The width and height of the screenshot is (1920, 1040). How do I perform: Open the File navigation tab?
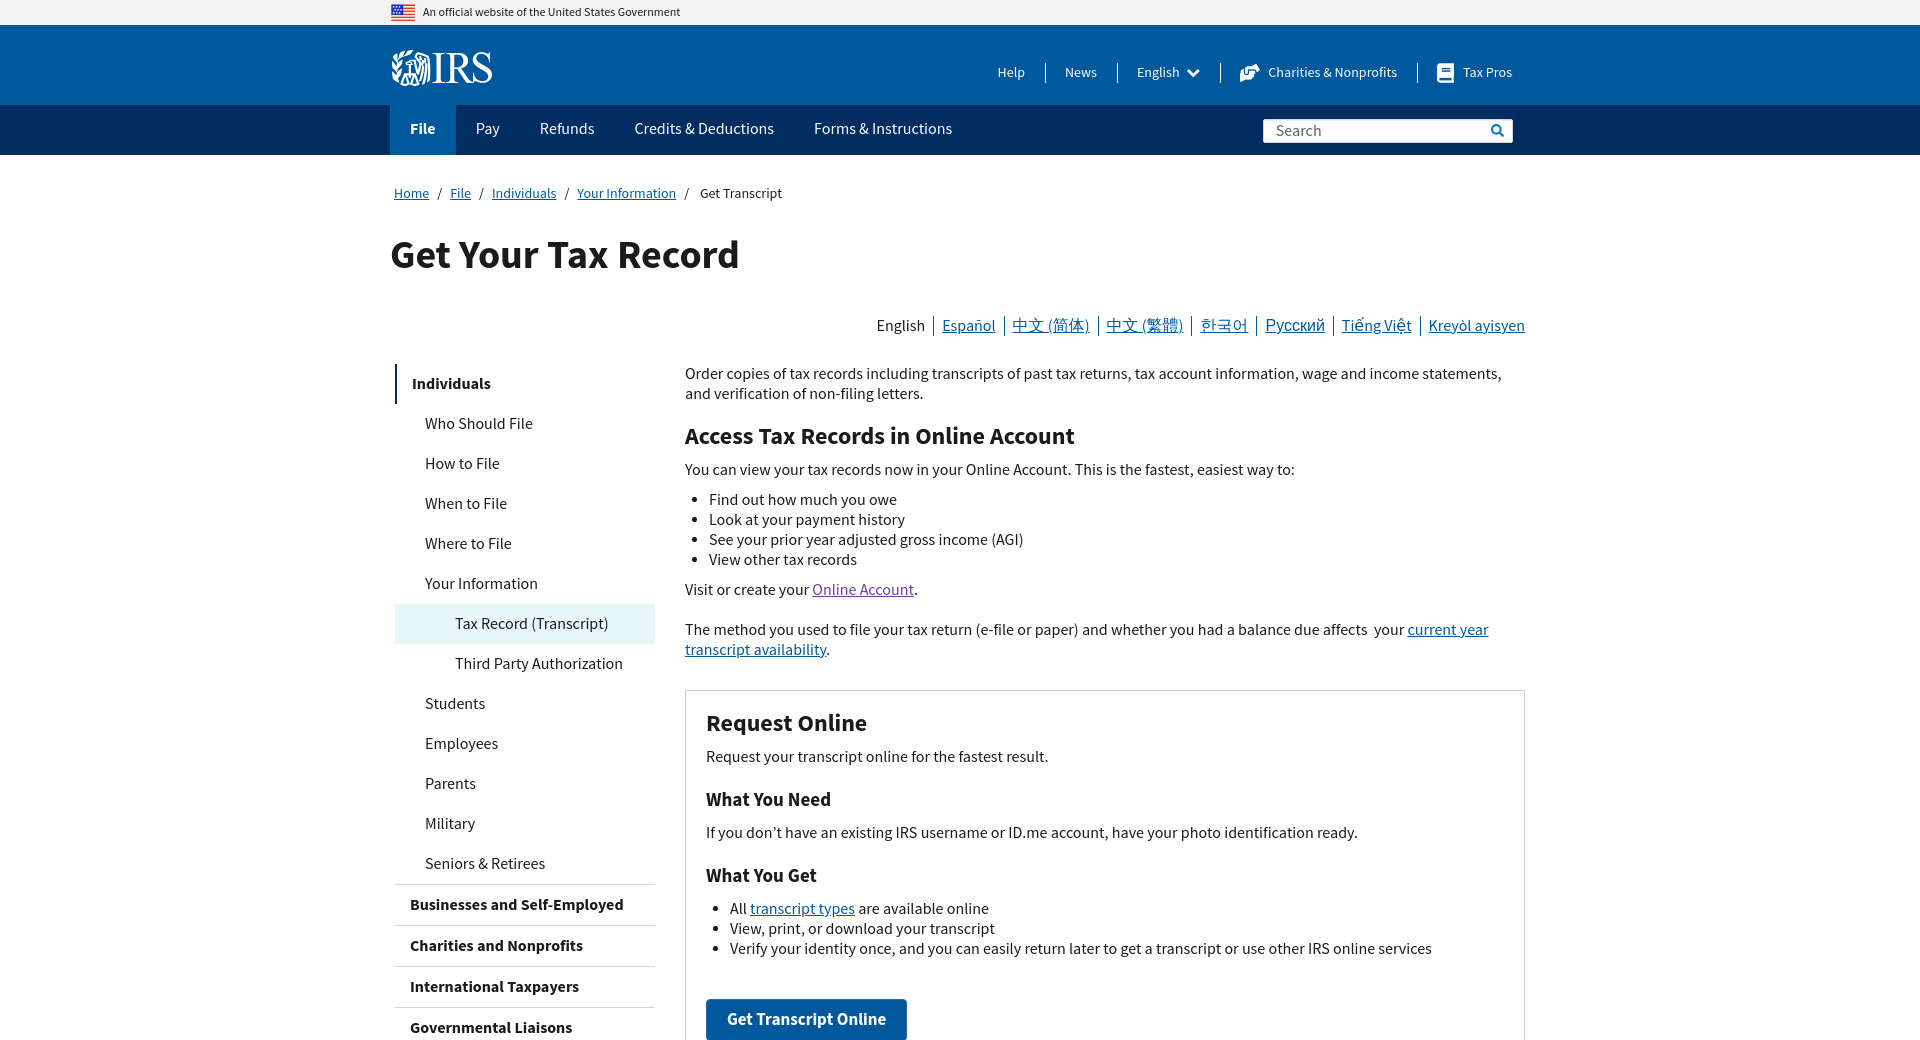[422, 129]
